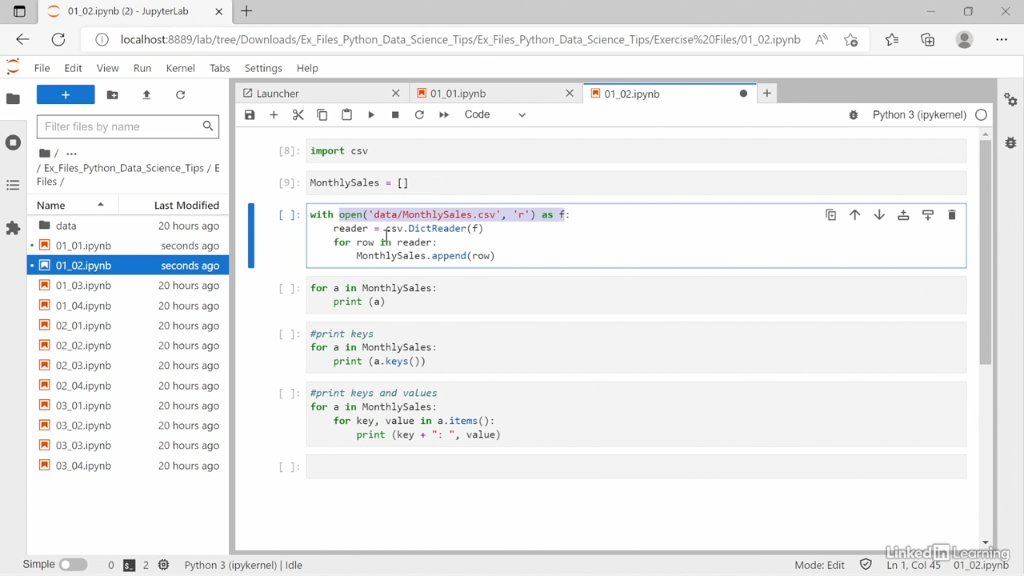1024x576 pixels.
Task: Open the Edit menu
Action: click(73, 68)
